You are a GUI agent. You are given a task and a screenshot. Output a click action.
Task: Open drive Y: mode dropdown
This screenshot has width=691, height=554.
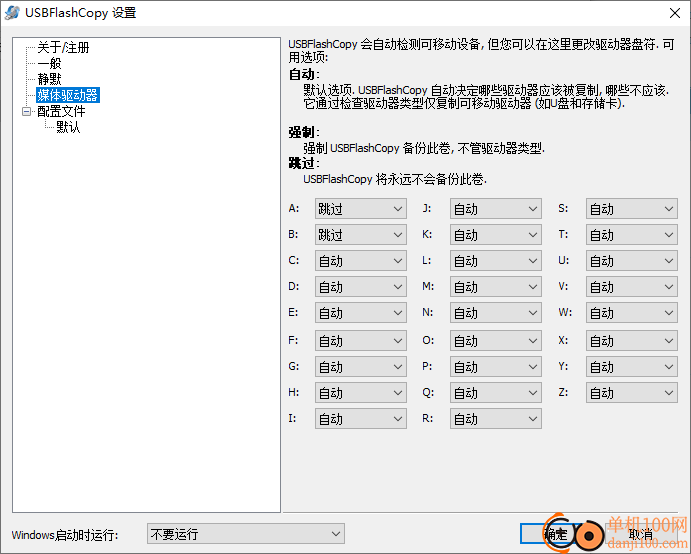pos(632,366)
